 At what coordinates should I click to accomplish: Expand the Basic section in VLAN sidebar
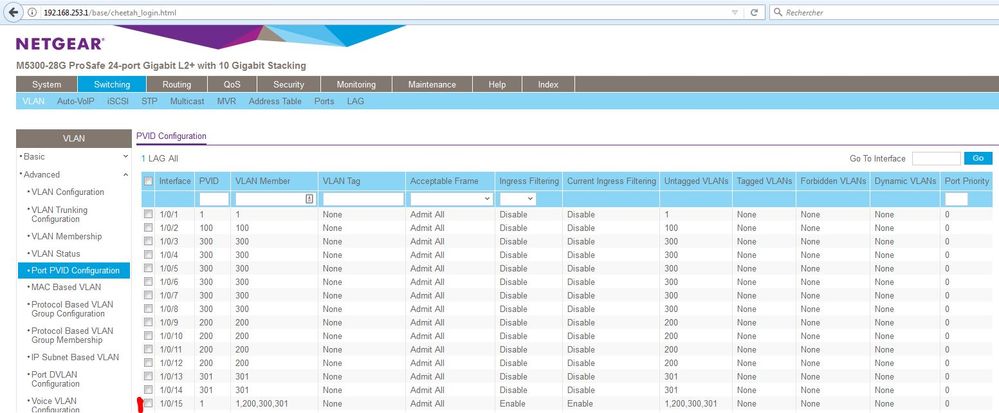125,157
